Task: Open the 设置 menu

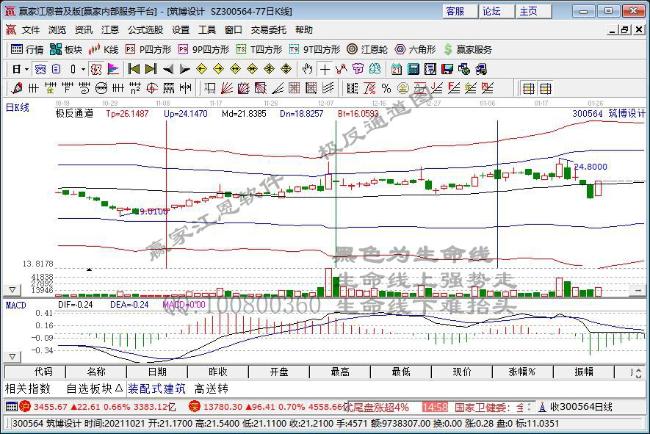Action: pyautogui.click(x=181, y=30)
